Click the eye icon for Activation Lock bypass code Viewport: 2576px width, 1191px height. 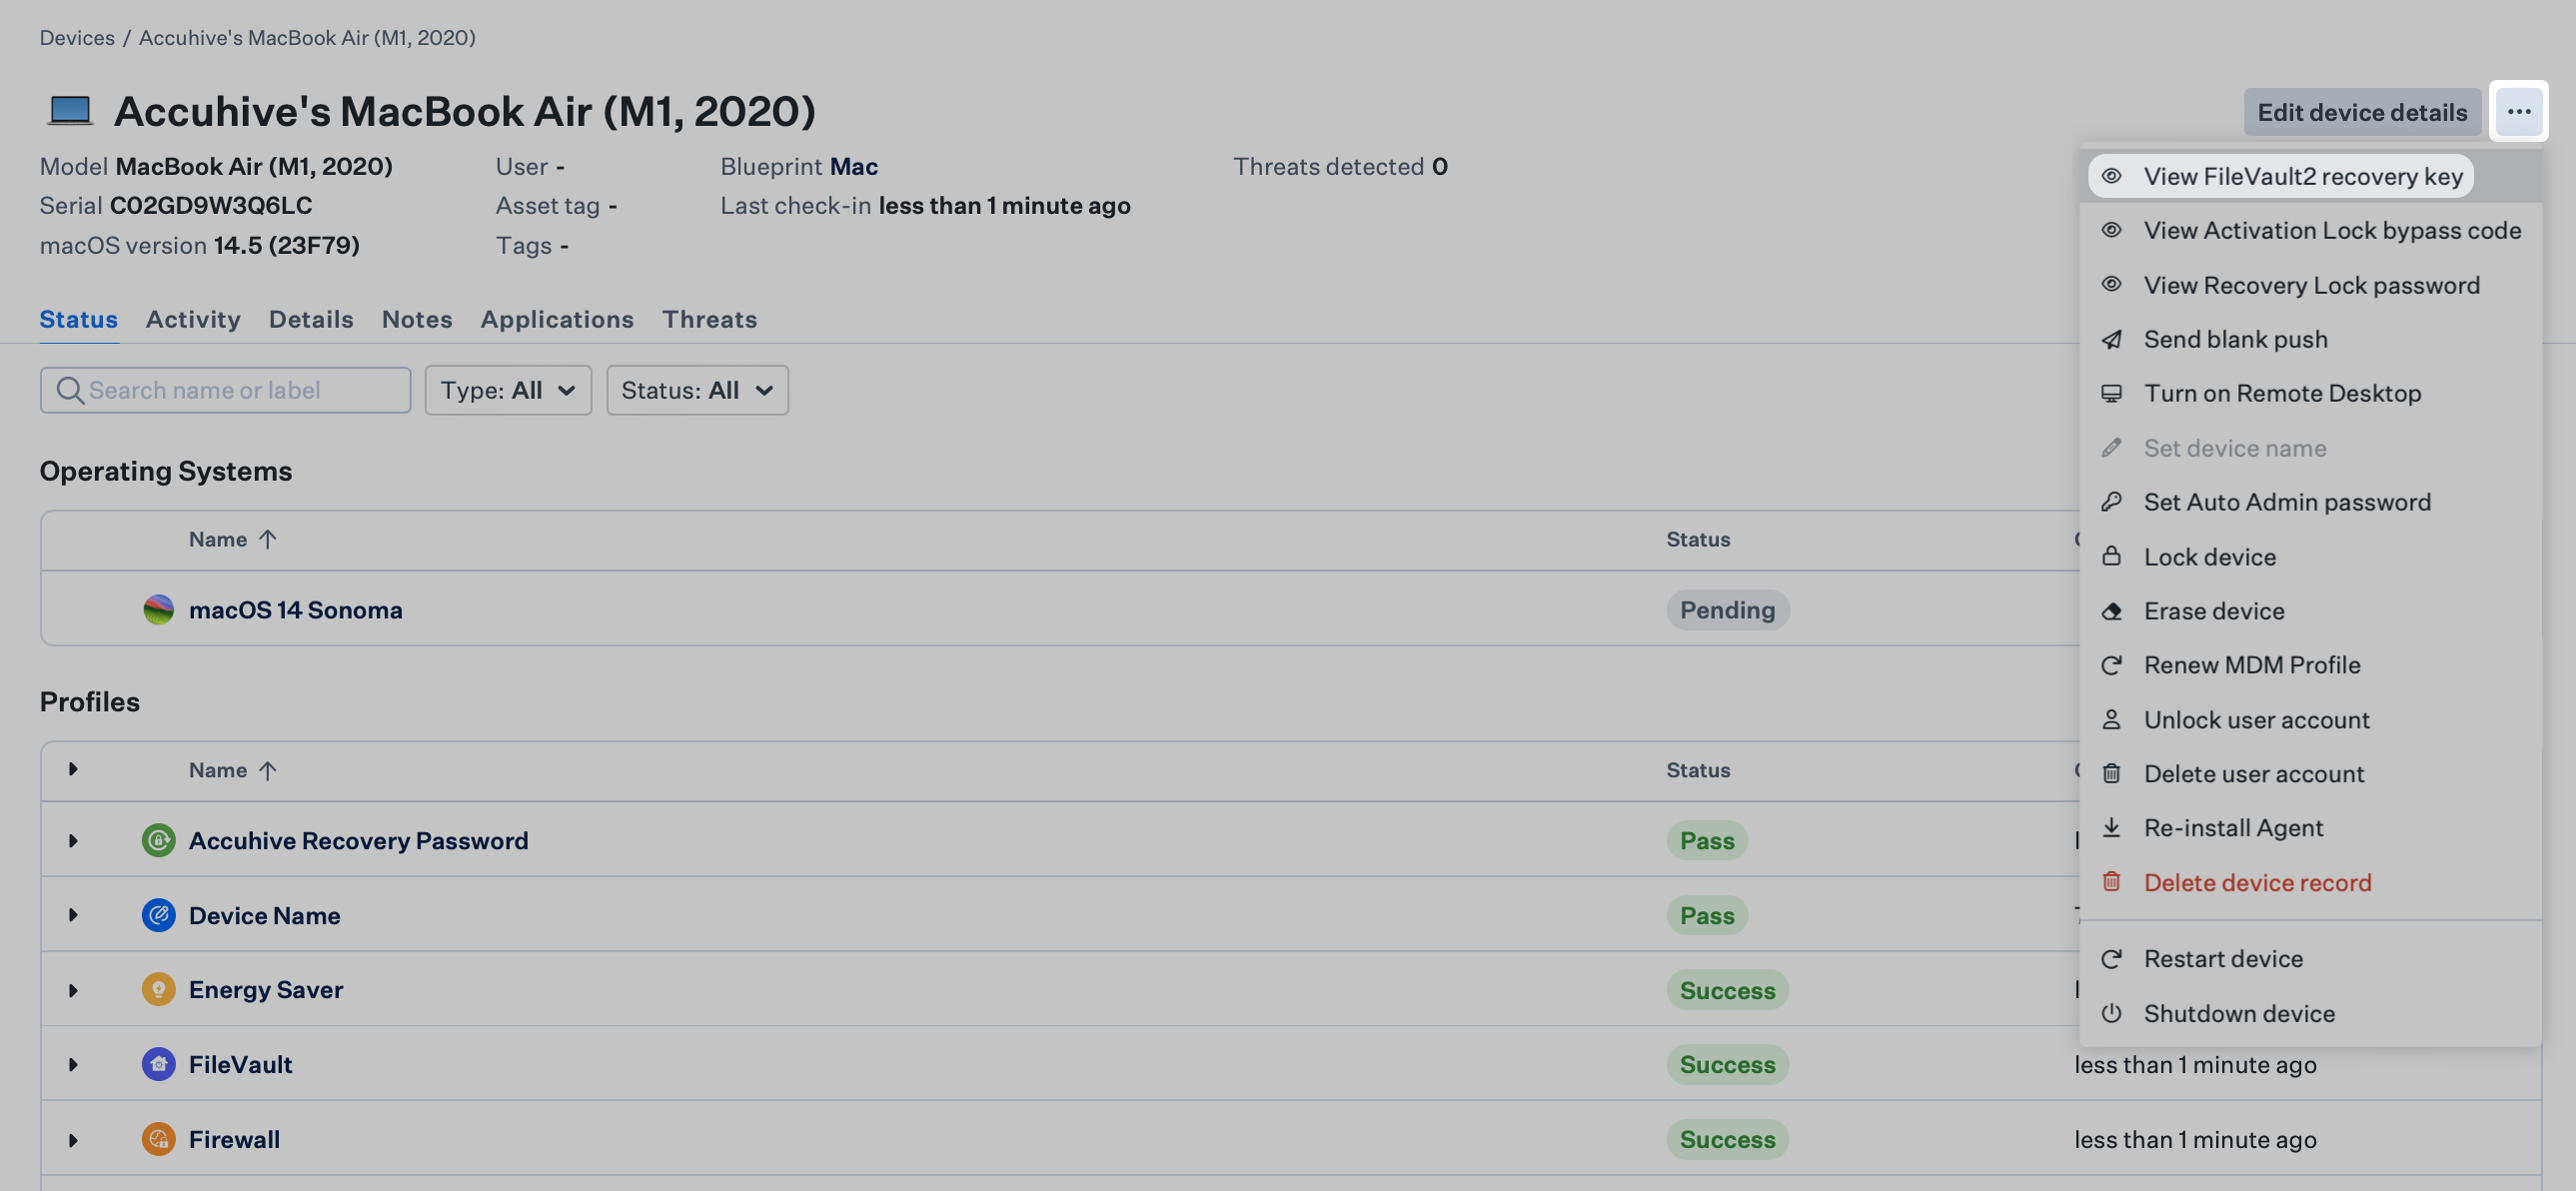pos(2111,230)
